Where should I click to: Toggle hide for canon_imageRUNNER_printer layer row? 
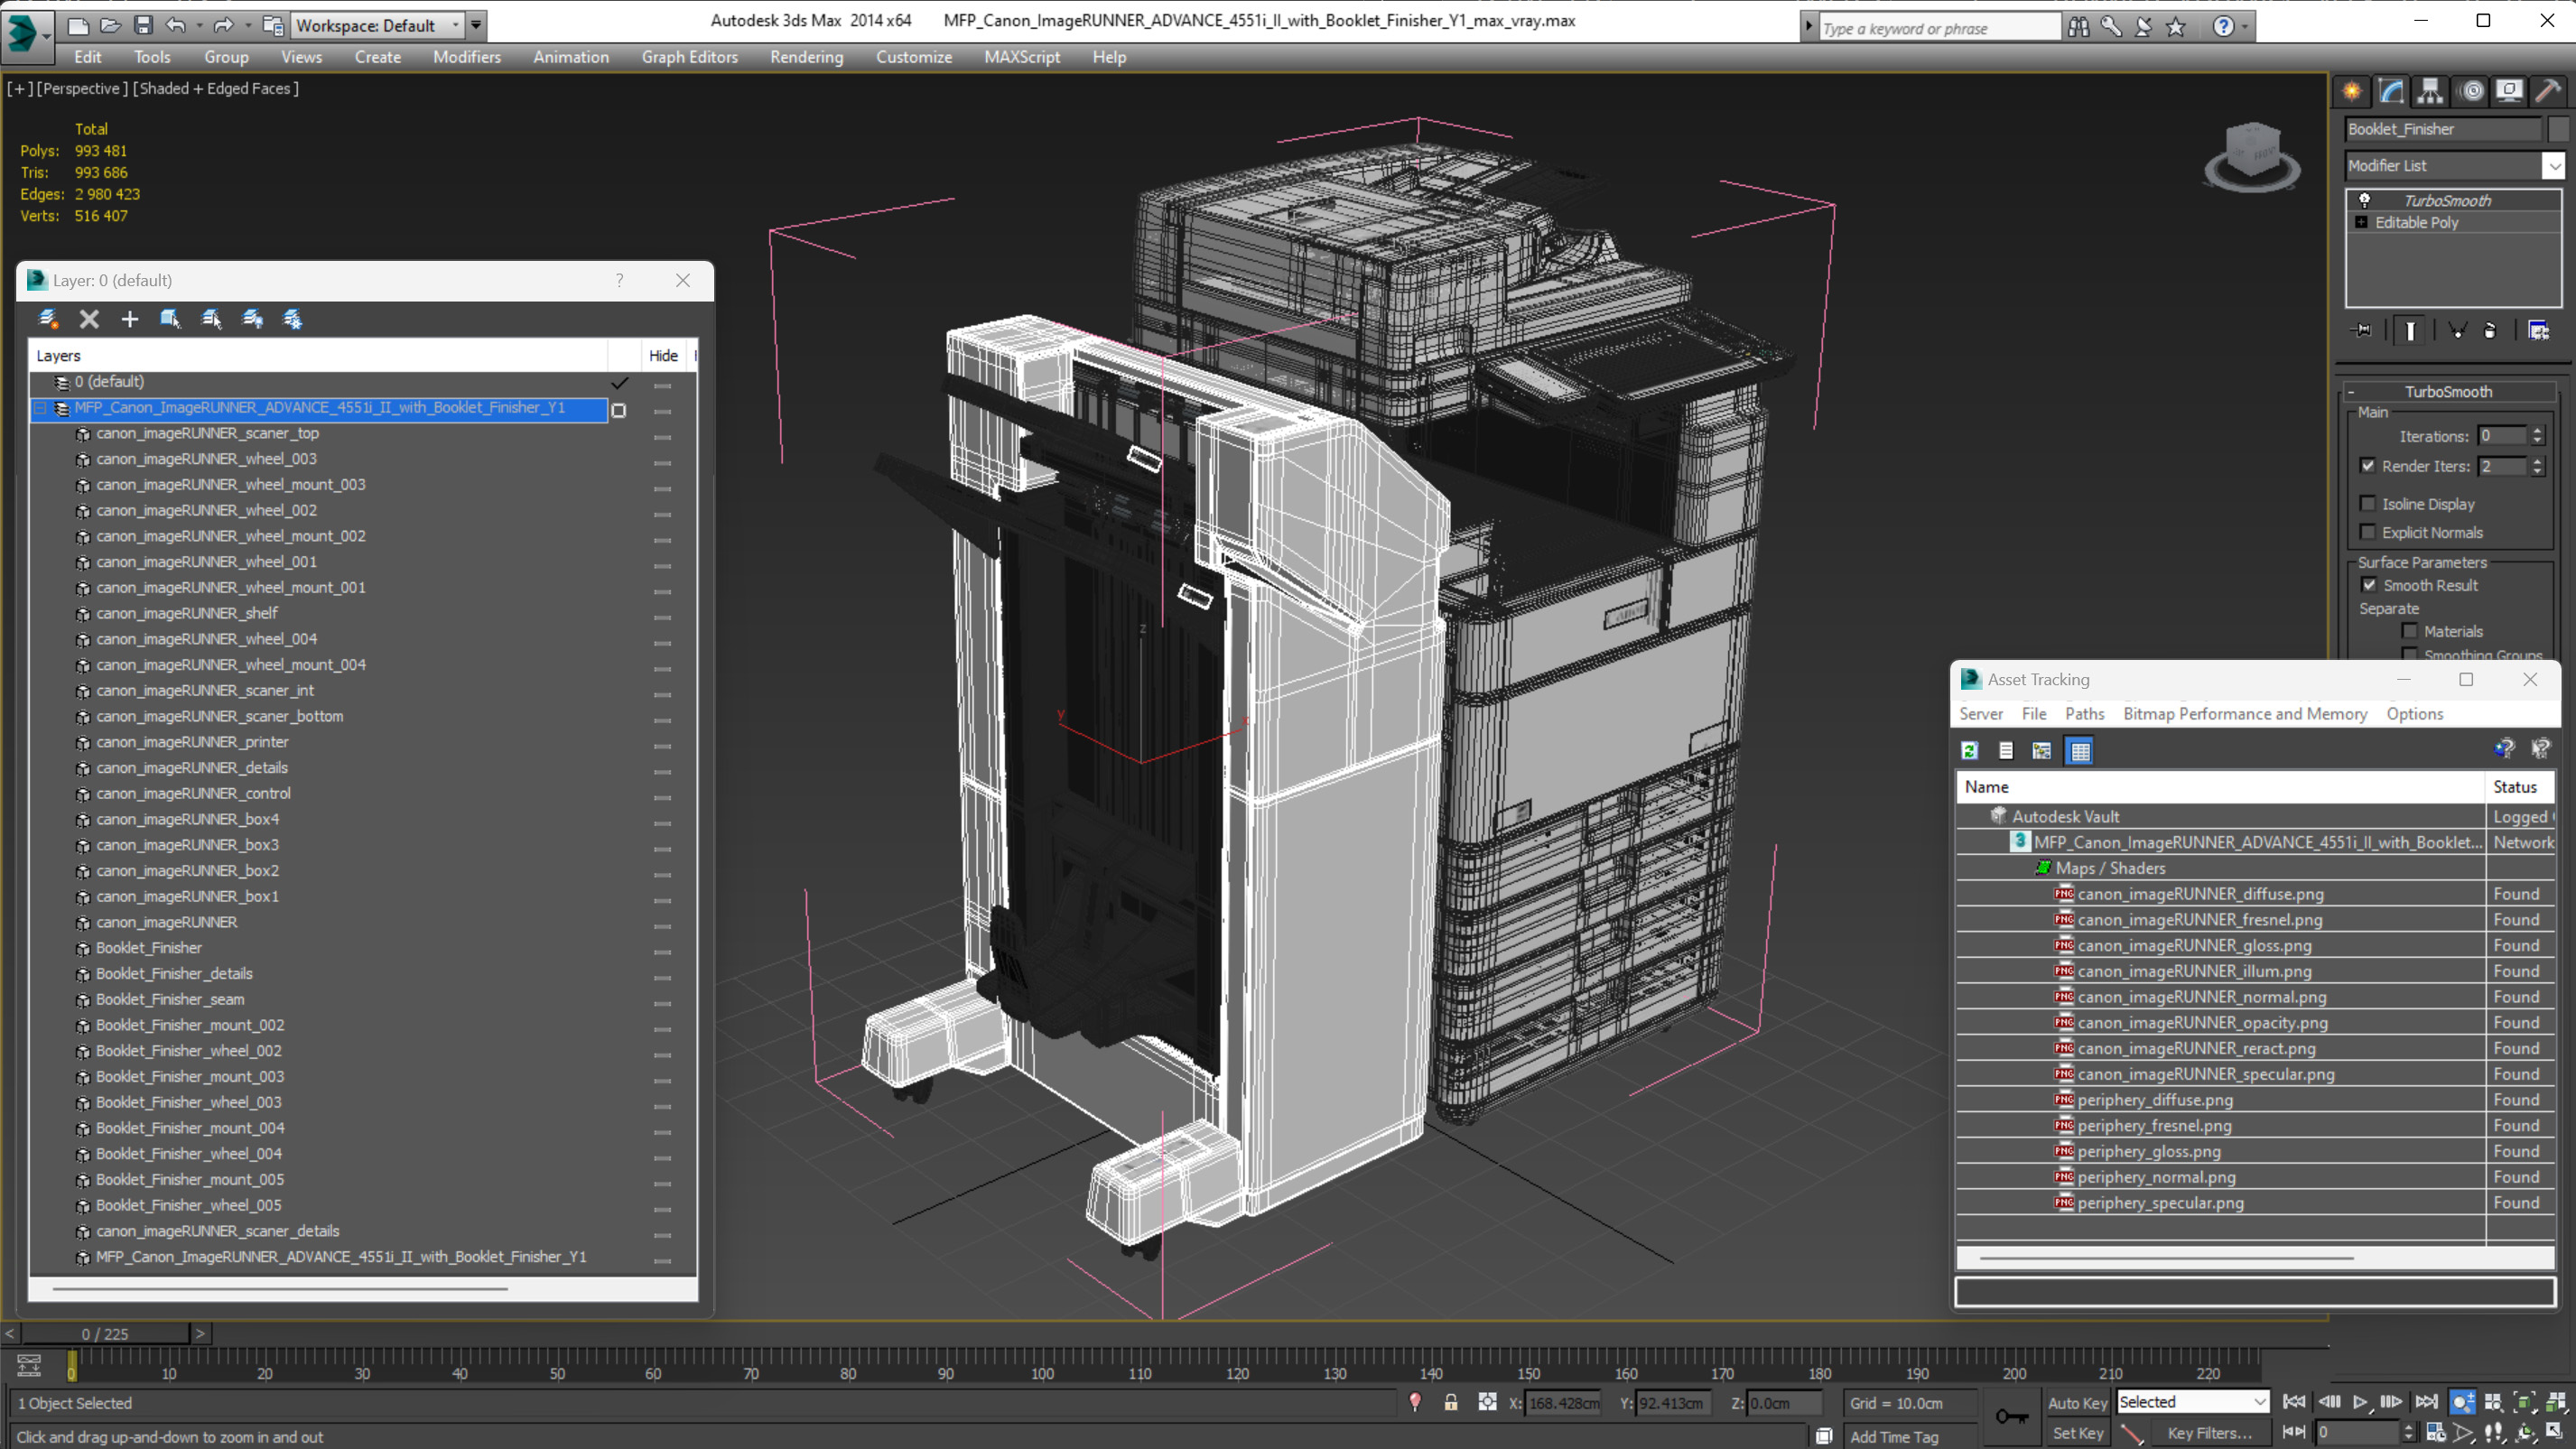pyautogui.click(x=662, y=743)
